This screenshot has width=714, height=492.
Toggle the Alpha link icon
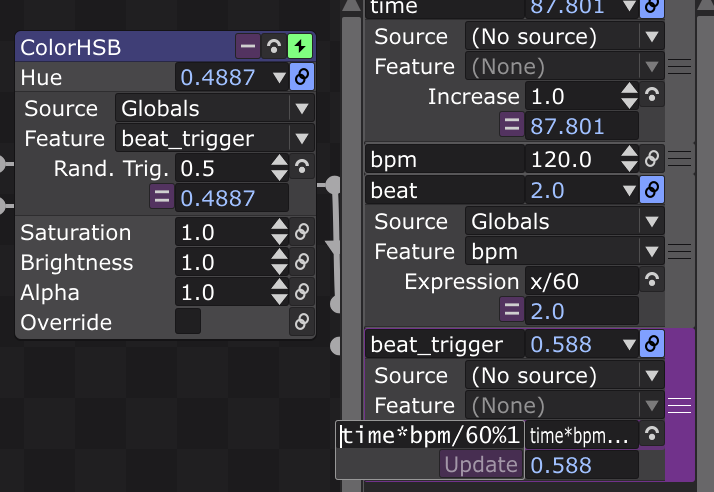302,292
